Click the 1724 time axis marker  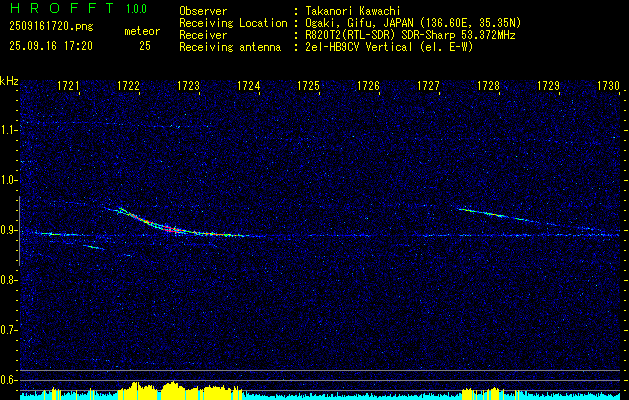[x=249, y=85]
